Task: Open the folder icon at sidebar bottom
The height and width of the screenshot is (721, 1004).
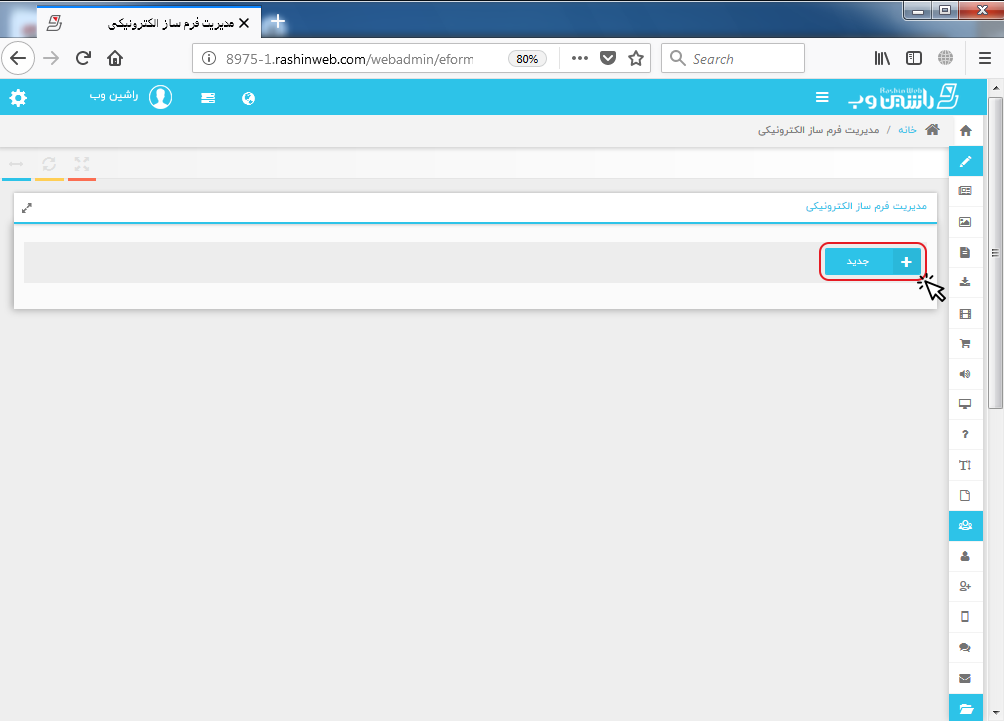Action: tap(966, 708)
